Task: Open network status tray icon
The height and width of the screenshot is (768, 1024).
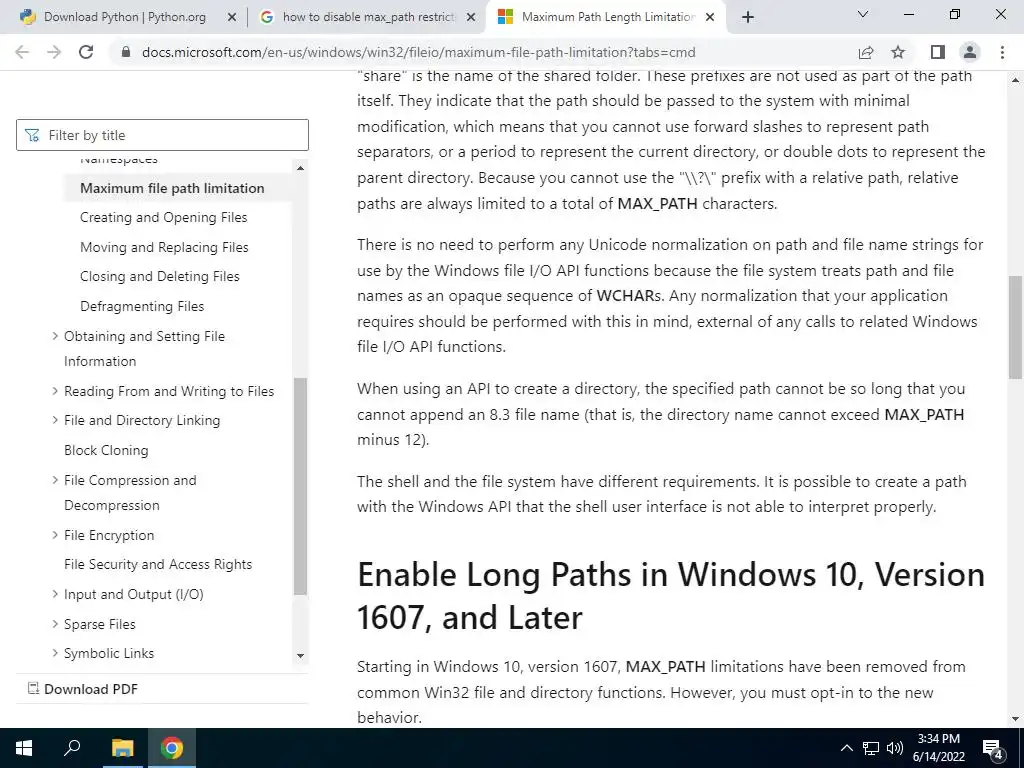Action: (x=871, y=748)
